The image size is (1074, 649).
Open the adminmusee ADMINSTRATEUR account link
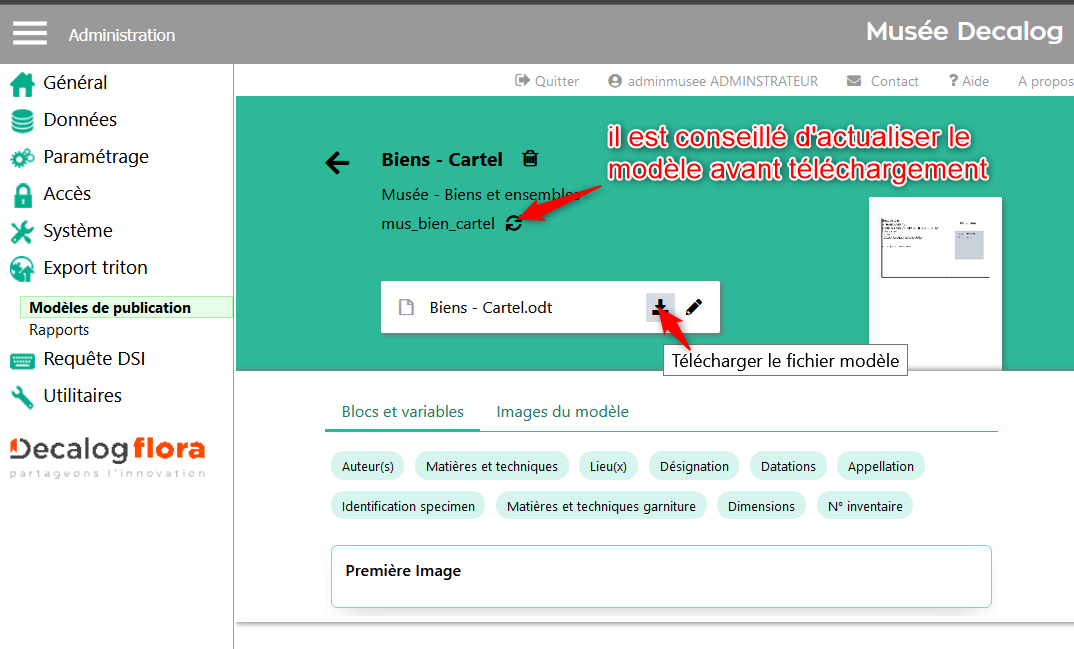point(723,81)
